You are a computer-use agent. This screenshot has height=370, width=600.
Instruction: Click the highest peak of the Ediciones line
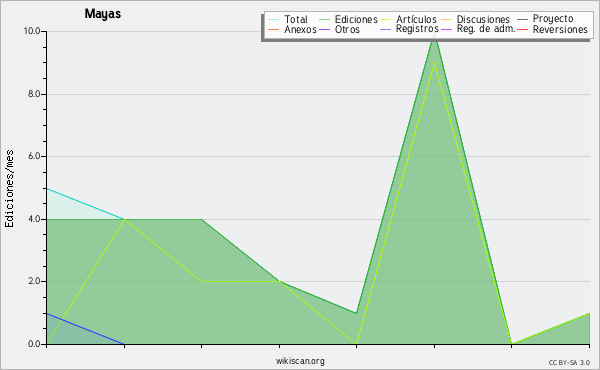(434, 33)
